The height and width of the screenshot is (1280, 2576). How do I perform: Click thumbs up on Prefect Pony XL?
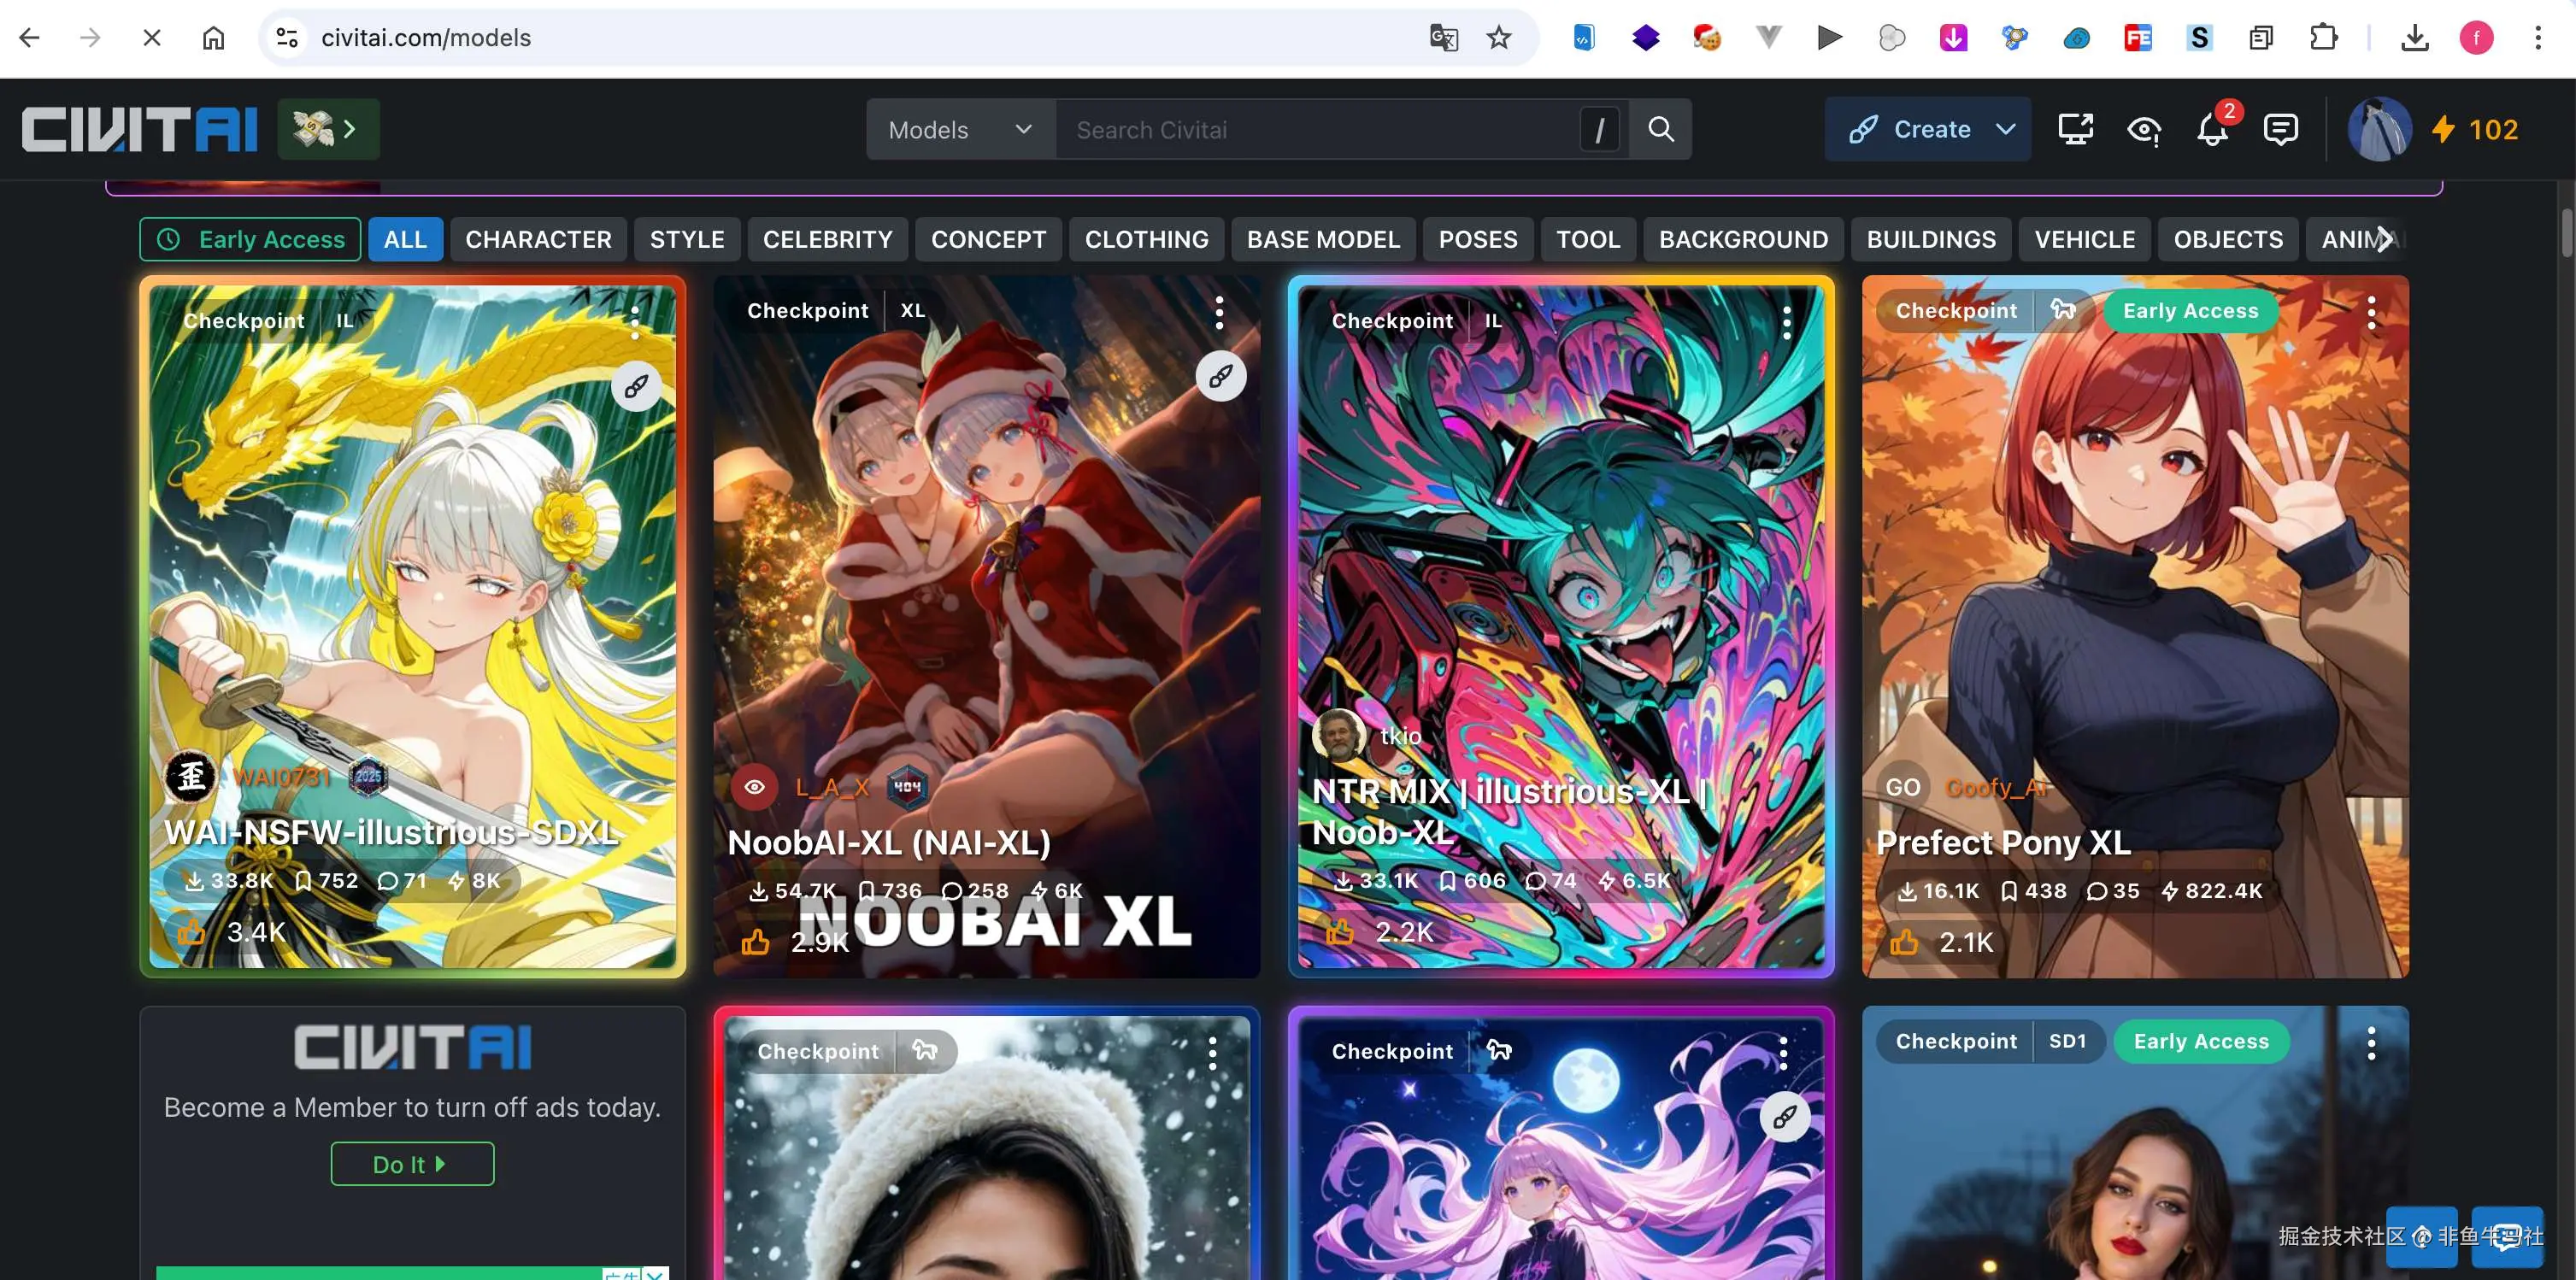tap(1904, 942)
